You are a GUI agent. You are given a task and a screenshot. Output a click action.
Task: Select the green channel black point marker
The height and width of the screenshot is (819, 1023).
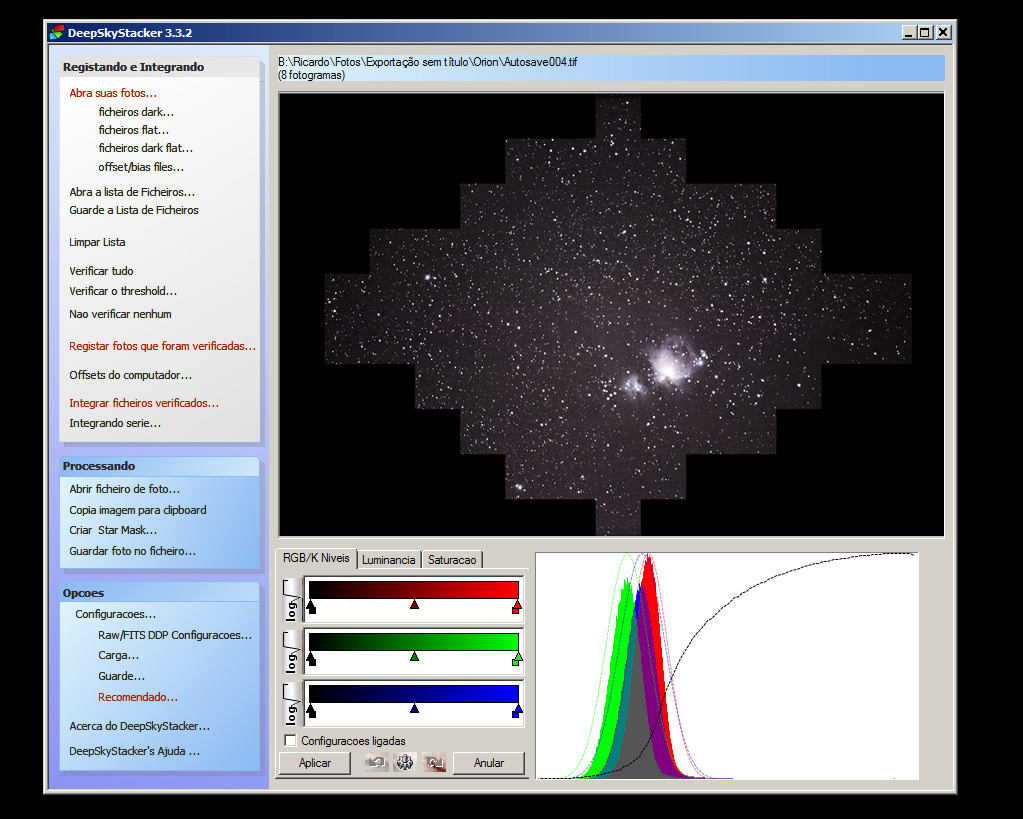(x=311, y=659)
